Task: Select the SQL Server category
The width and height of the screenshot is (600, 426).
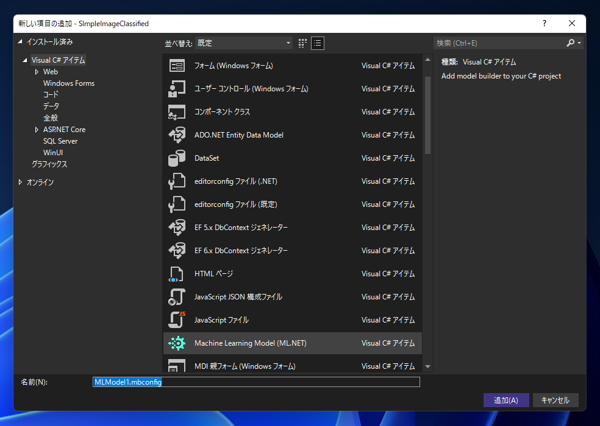Action: click(60, 141)
